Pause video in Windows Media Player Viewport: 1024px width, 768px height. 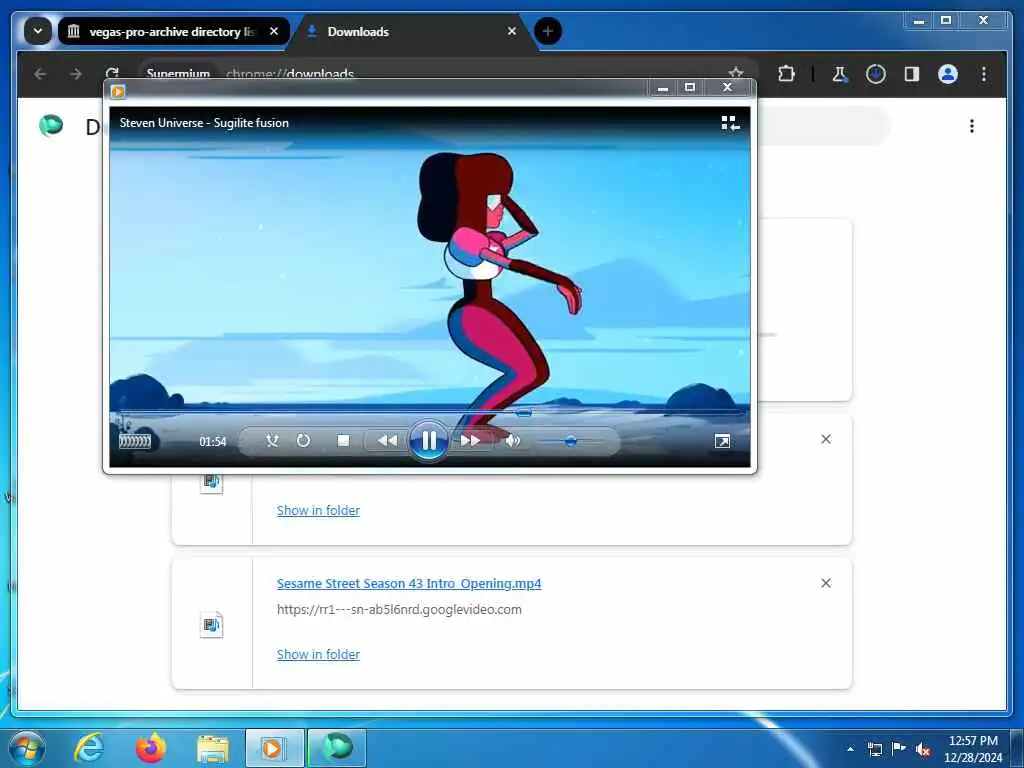(428, 441)
